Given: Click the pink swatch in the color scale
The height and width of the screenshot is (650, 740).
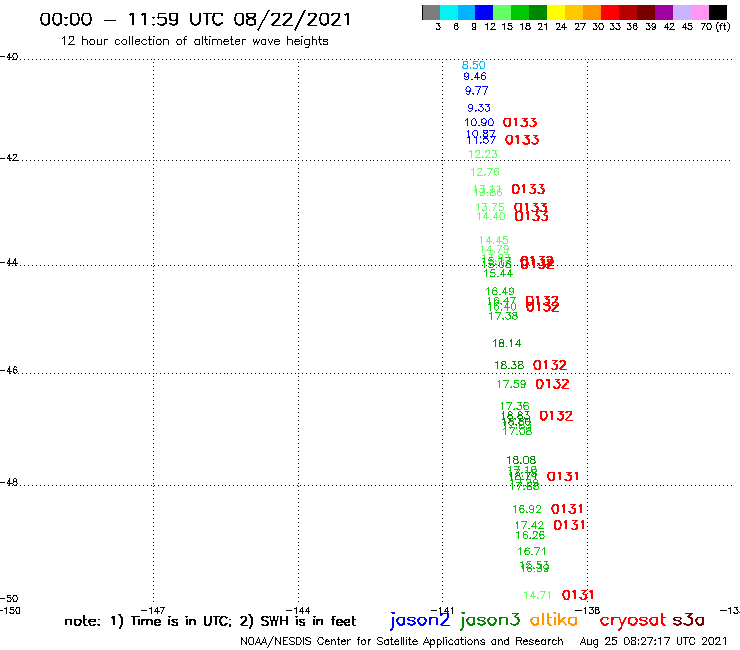Looking at the screenshot, I should pos(700,12).
